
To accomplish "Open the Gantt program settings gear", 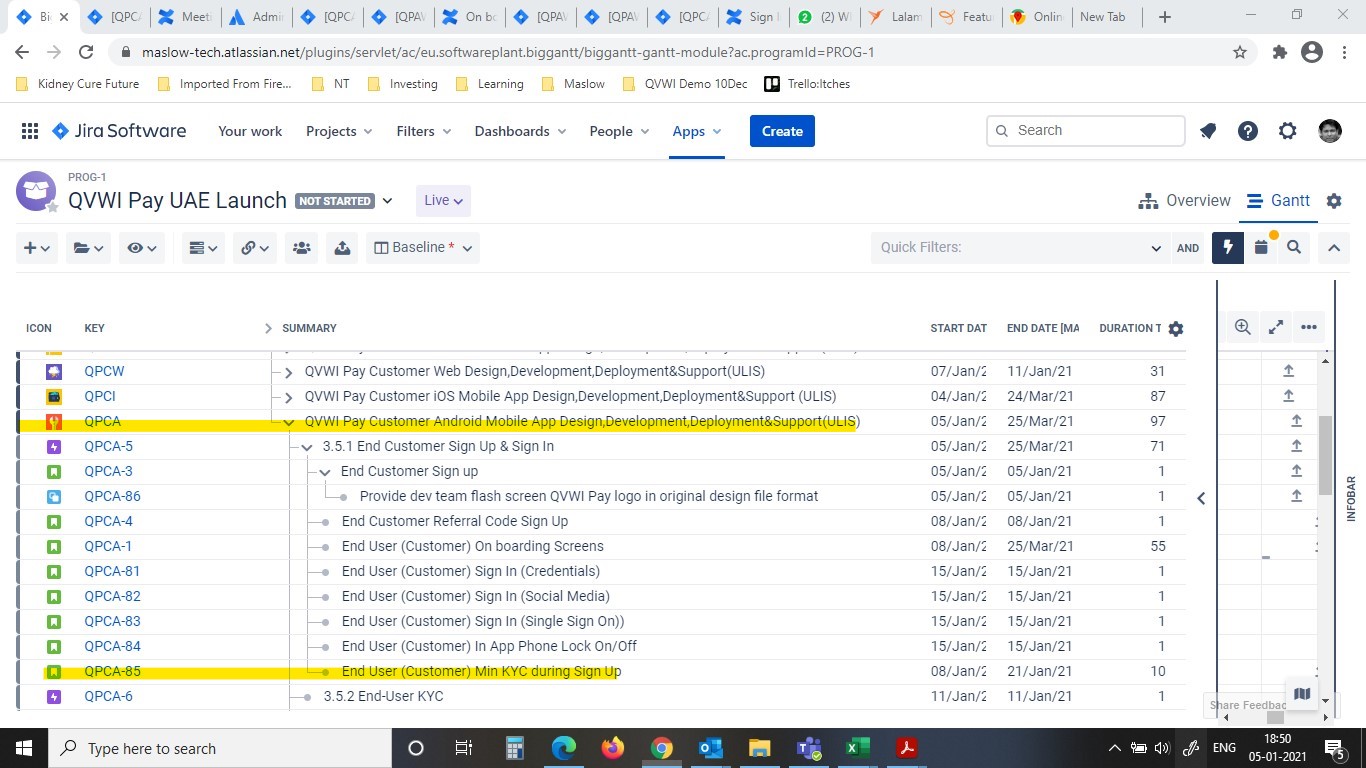I will [1334, 201].
